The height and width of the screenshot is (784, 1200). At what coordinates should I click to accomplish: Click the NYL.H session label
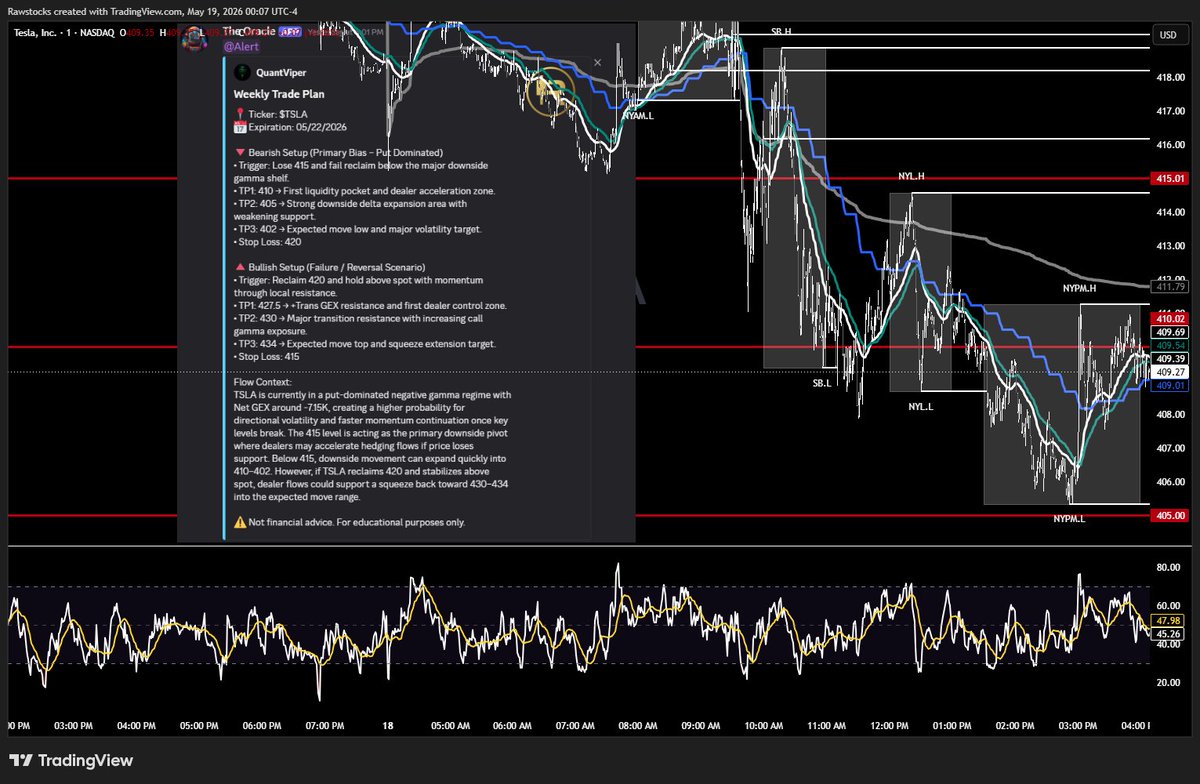pos(911,176)
